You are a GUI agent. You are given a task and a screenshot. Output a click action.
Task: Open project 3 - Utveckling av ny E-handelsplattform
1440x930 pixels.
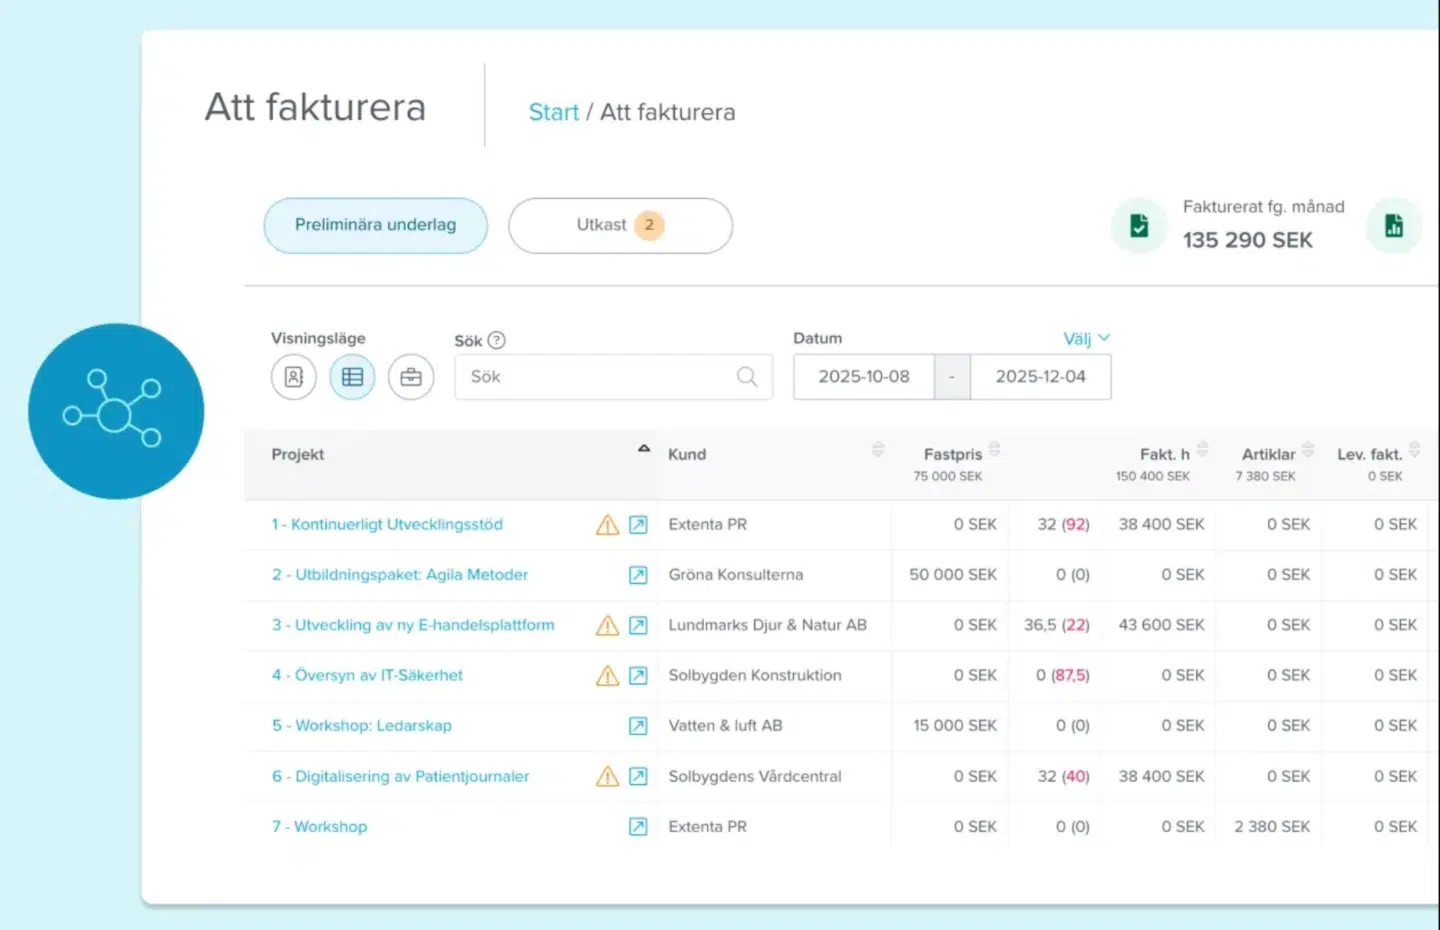[413, 625]
